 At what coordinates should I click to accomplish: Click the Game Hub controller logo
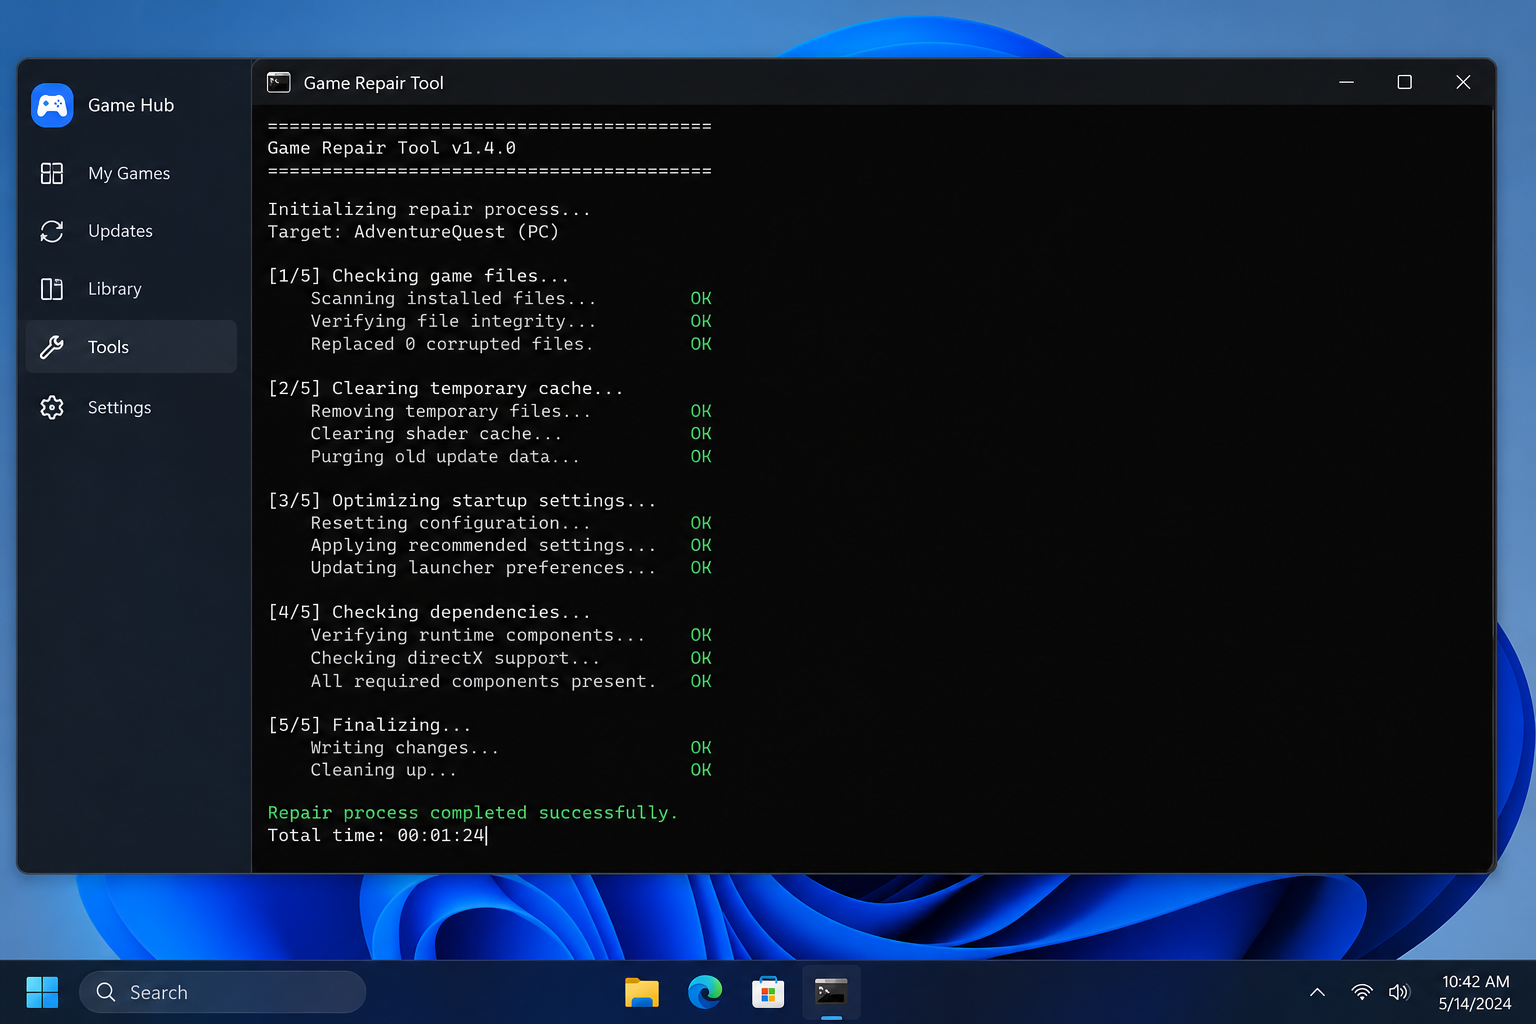click(52, 105)
